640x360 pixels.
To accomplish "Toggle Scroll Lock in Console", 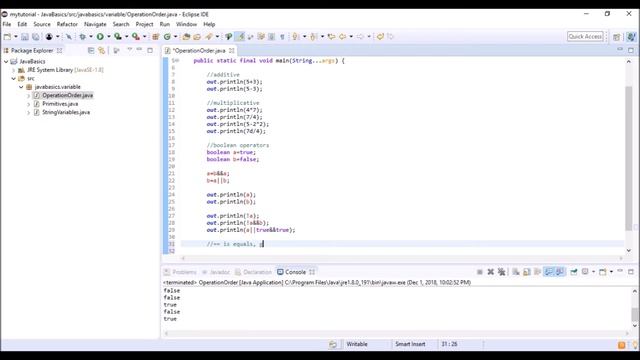I will (x=527, y=272).
